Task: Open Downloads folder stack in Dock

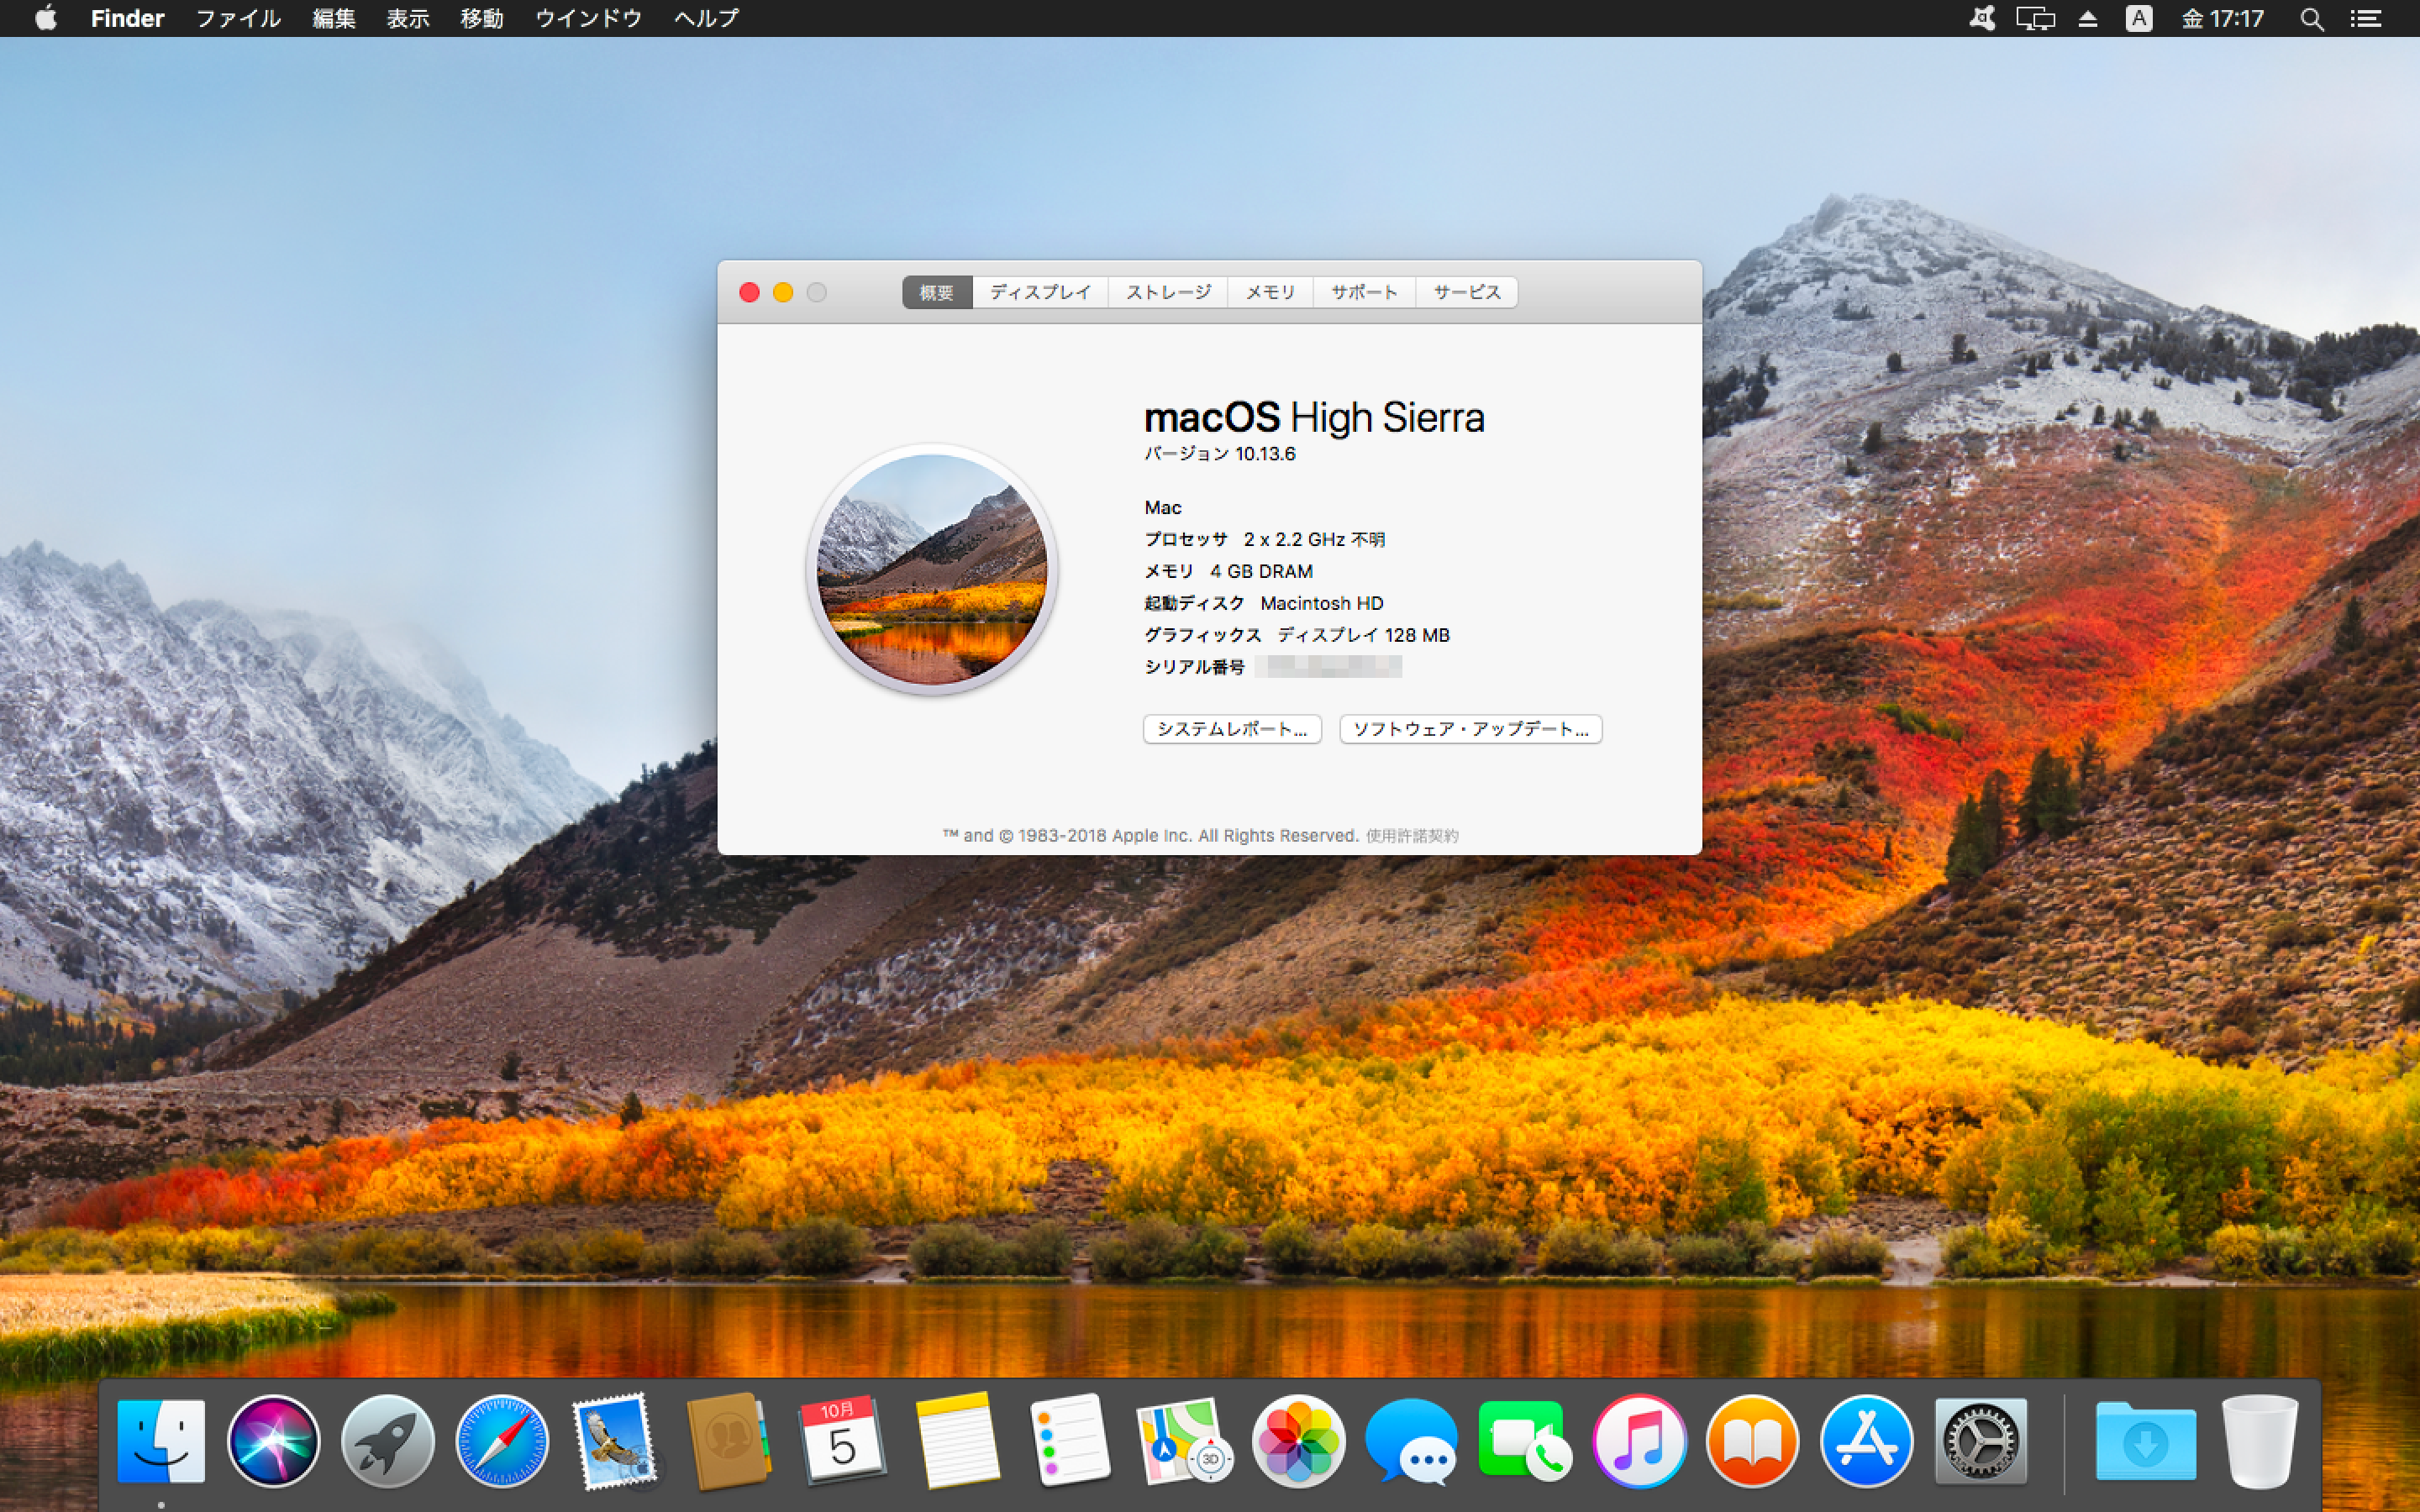Action: coord(2145,1440)
